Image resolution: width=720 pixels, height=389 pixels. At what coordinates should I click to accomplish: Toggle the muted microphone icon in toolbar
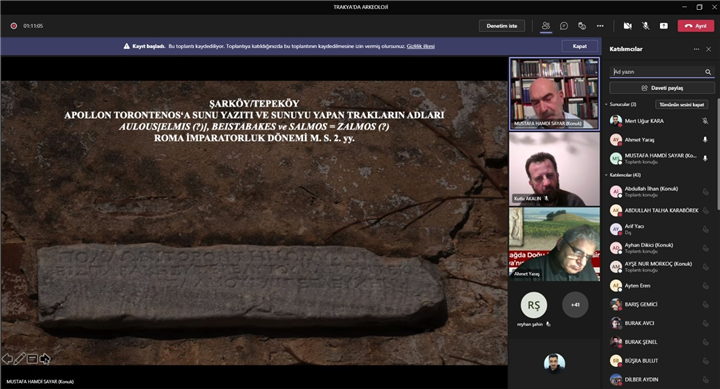coord(646,26)
